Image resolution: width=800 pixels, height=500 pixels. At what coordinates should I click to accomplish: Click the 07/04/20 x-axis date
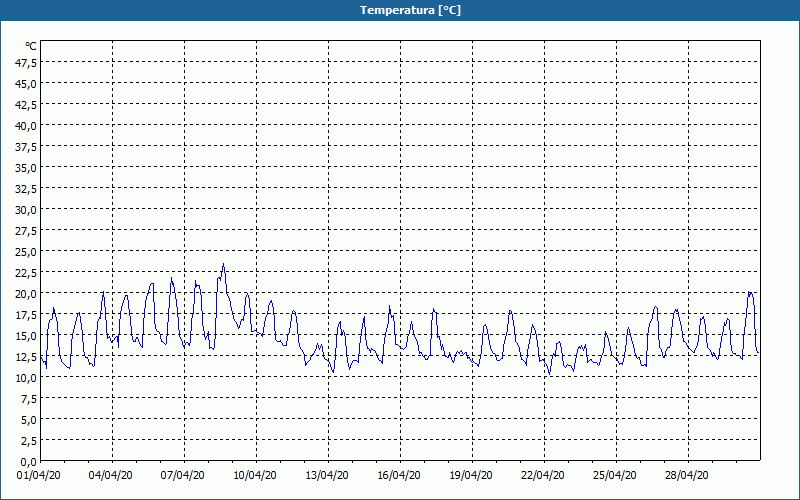click(183, 476)
